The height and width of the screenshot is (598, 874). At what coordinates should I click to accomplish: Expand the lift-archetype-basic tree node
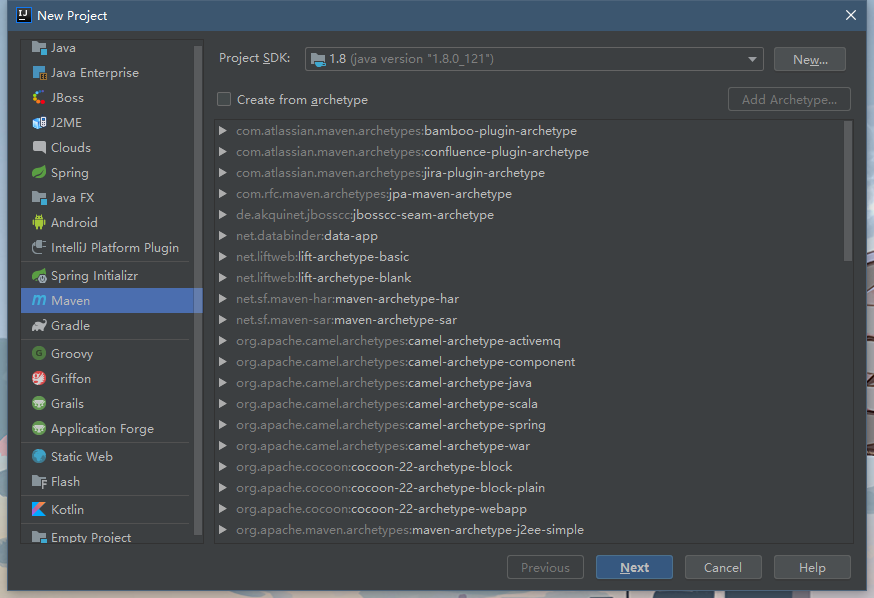coord(223,257)
